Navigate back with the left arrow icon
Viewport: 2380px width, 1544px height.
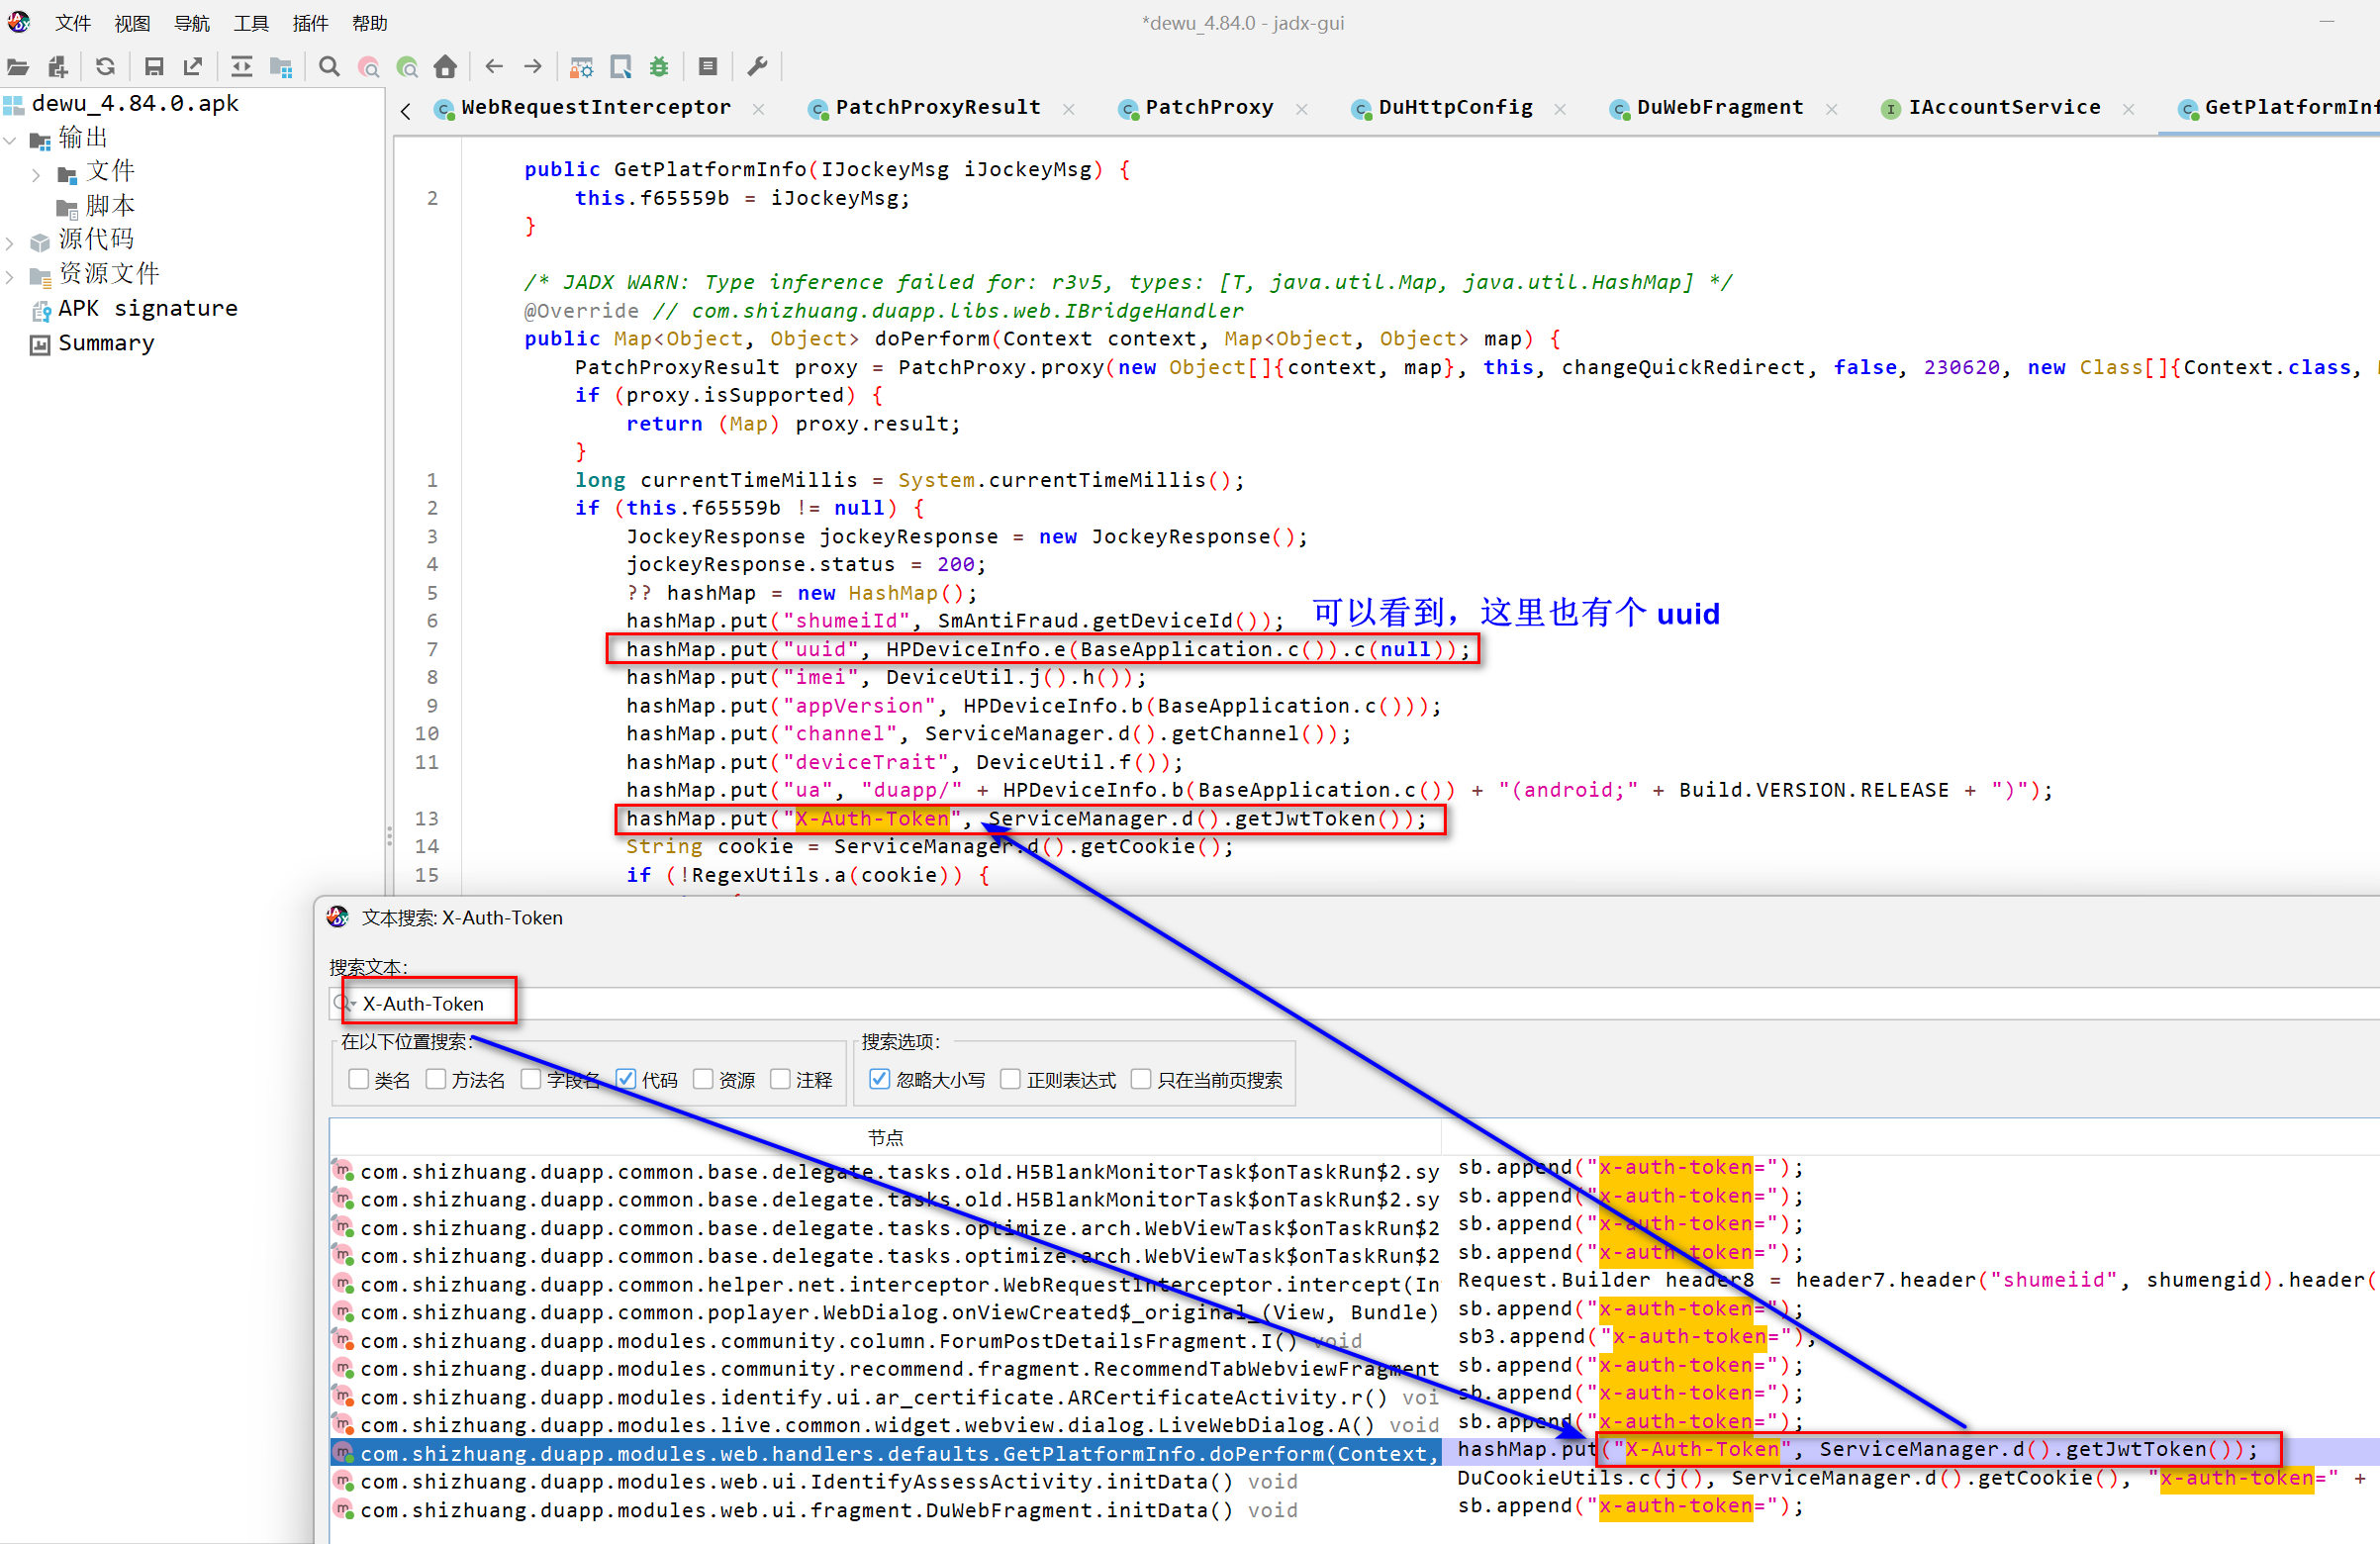click(x=494, y=67)
